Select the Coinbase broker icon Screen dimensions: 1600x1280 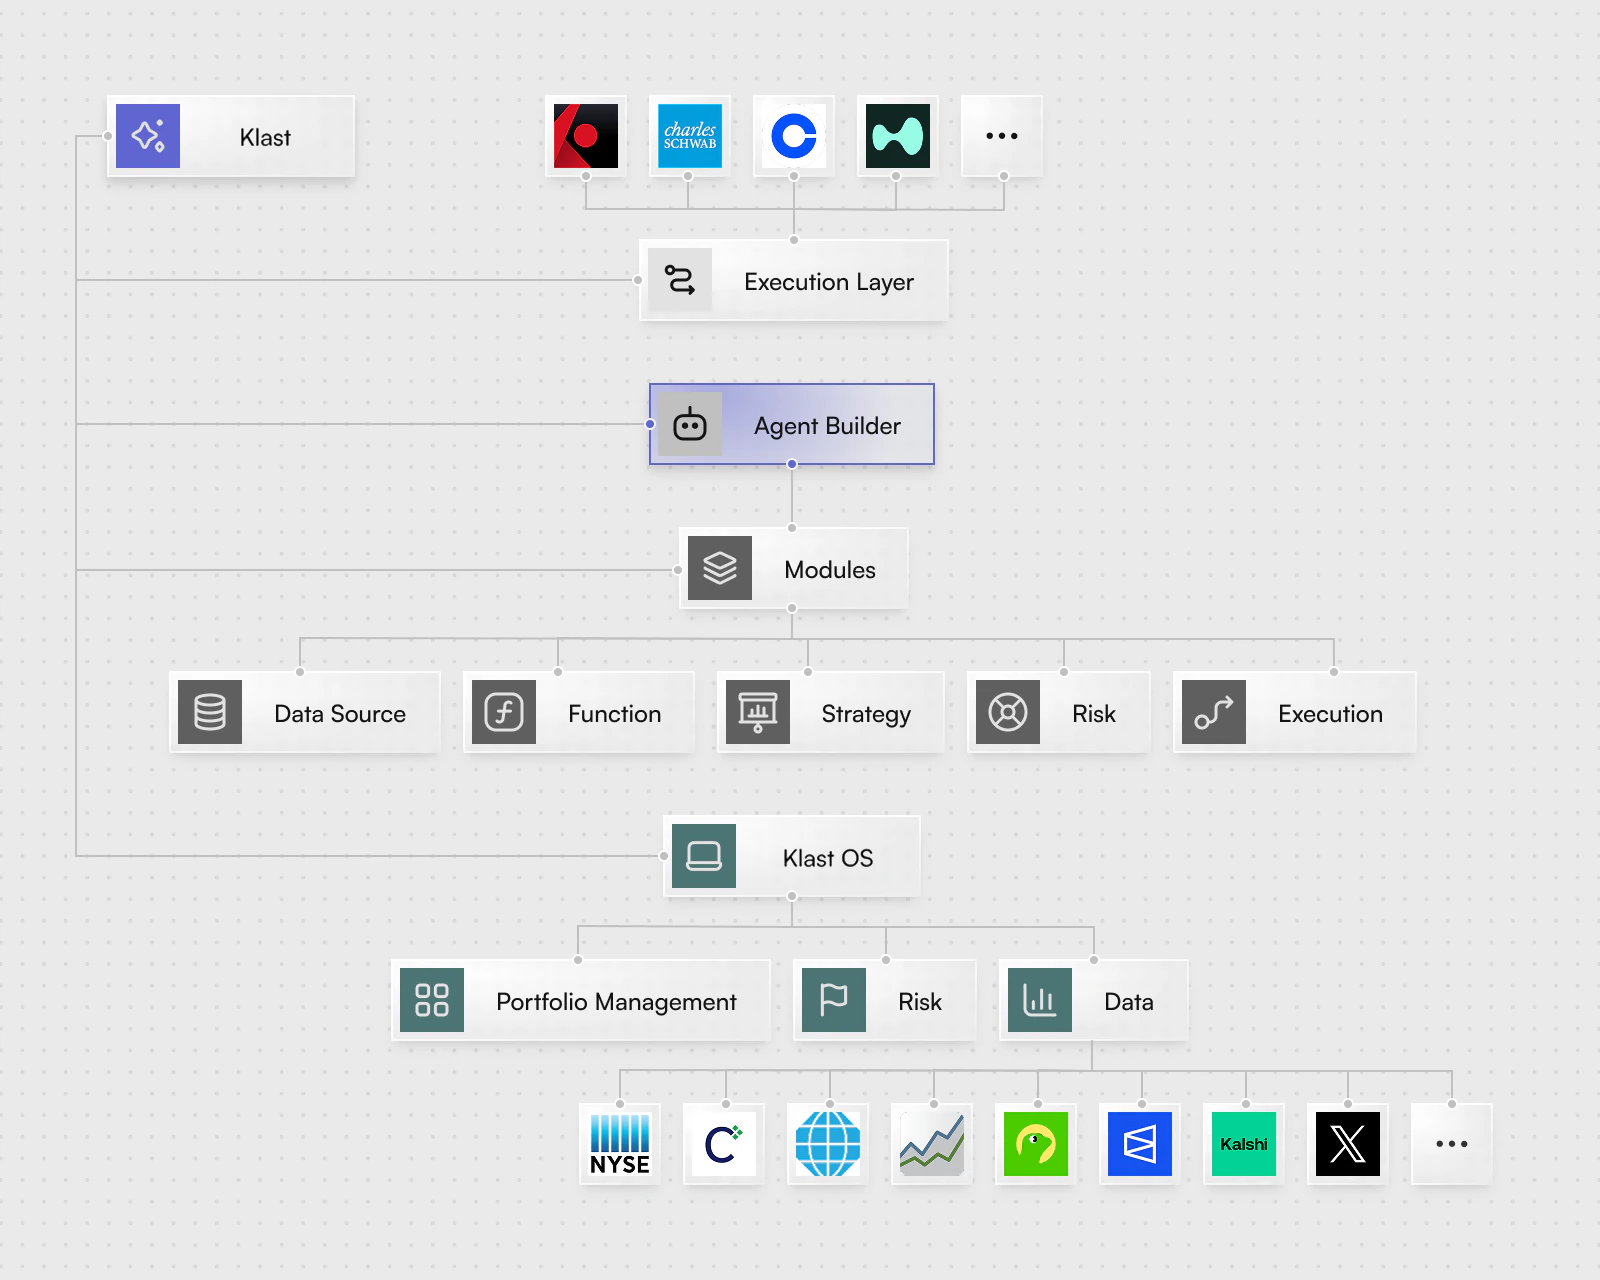click(794, 136)
